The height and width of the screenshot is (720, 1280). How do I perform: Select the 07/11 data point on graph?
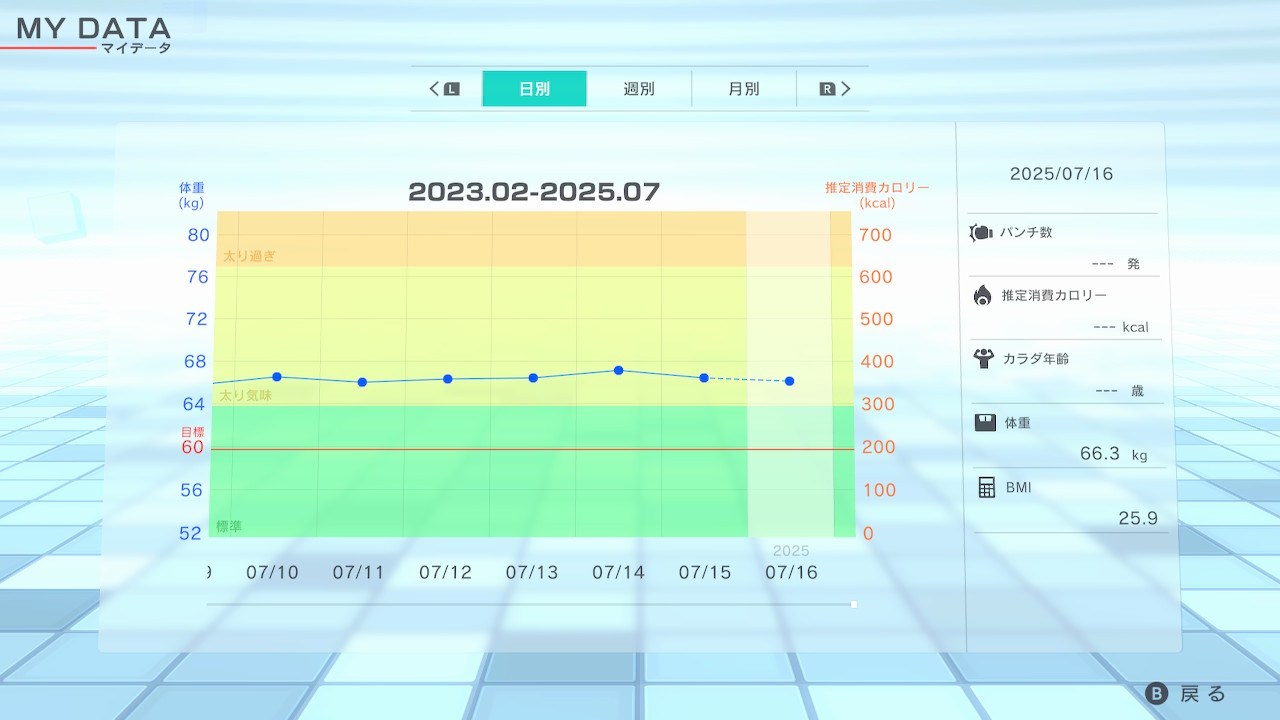[362, 382]
